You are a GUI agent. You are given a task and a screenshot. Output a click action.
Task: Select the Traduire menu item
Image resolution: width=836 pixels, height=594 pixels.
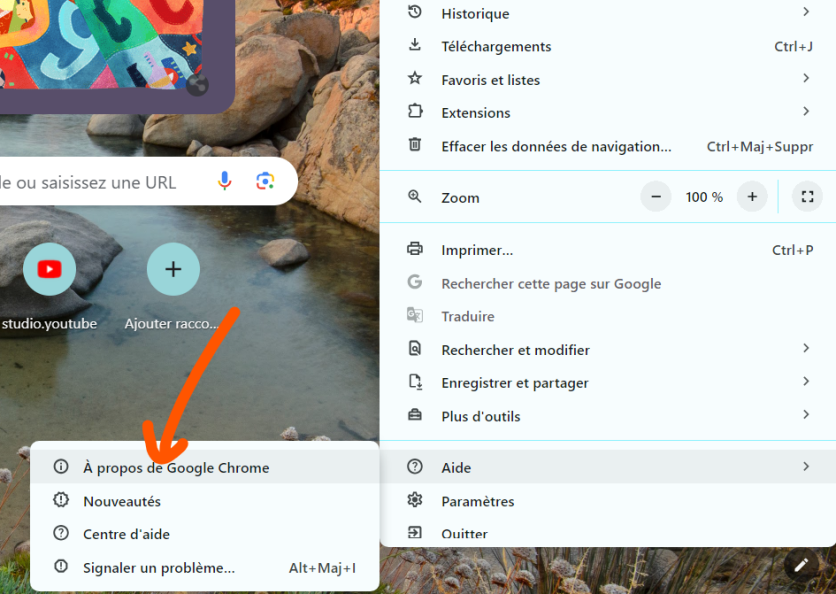pos(608,316)
